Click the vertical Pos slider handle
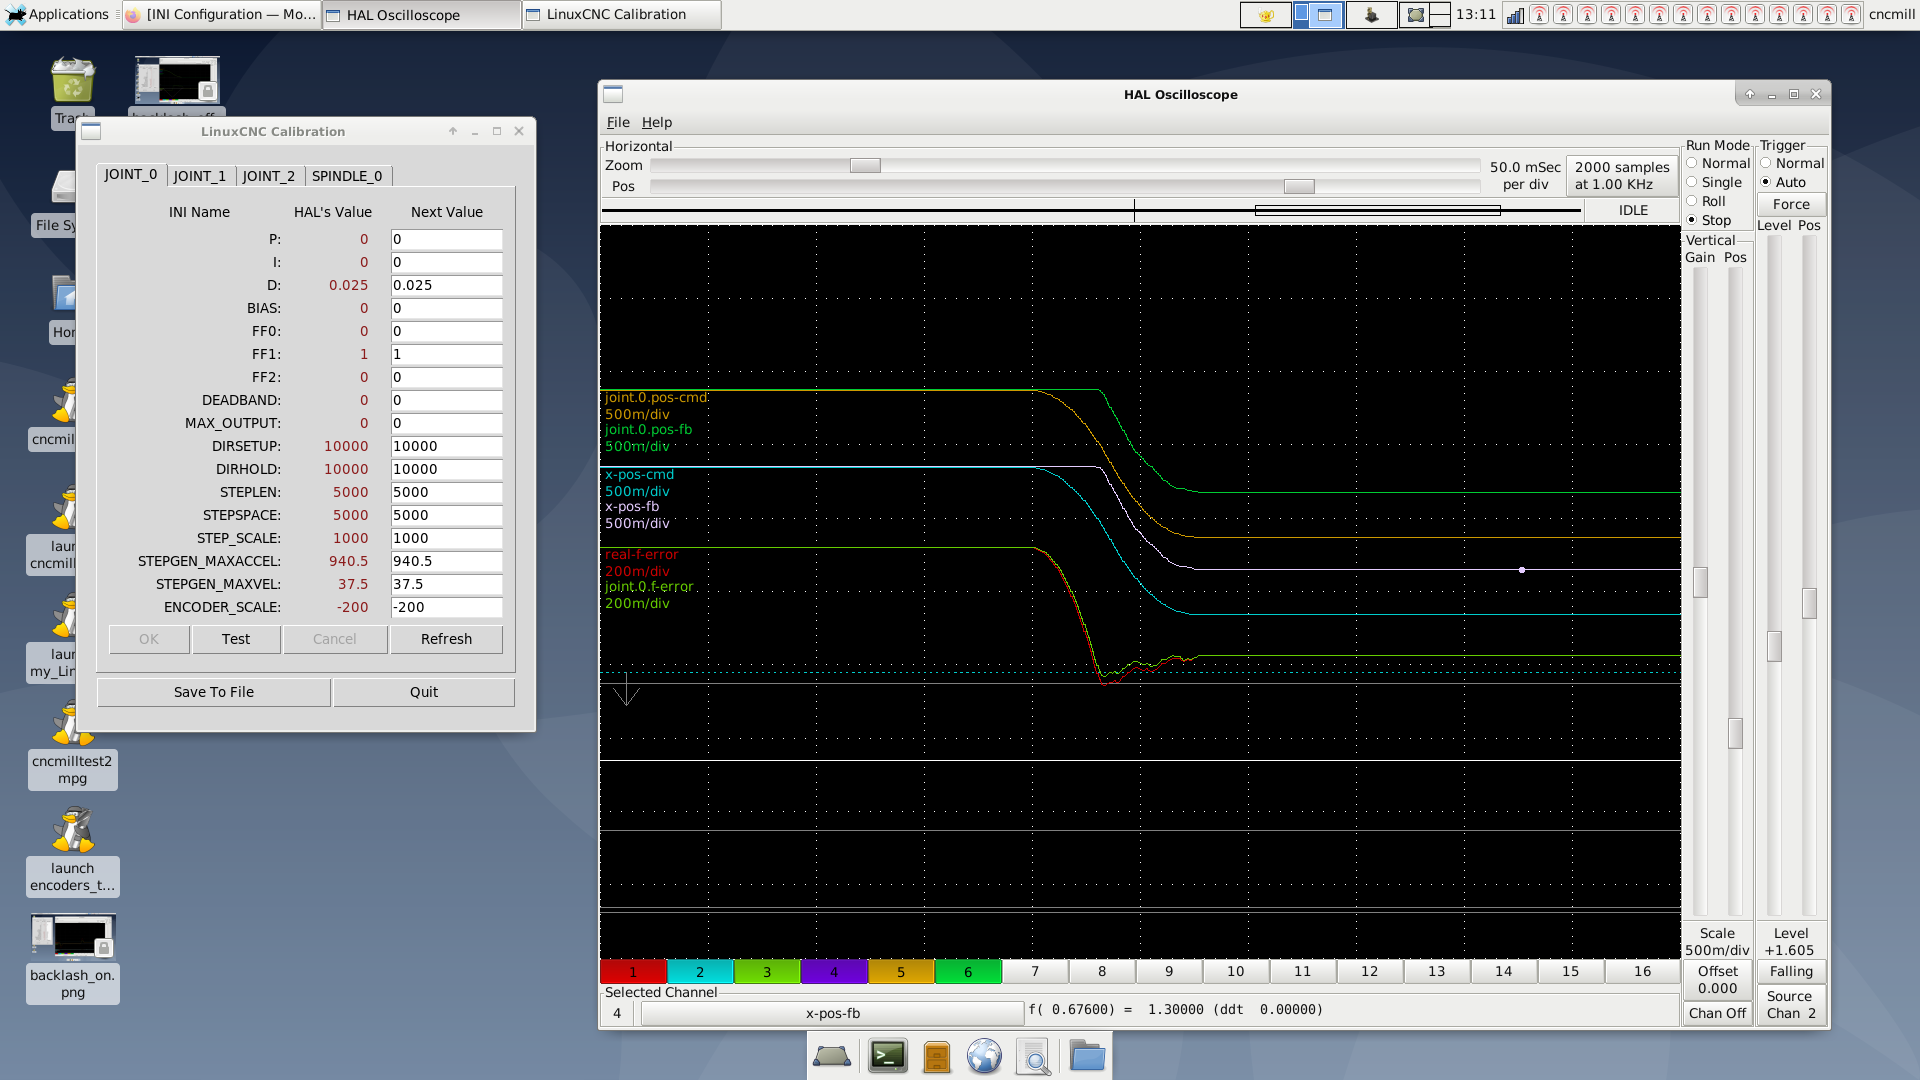Screen dimensions: 1920x1080 tap(1735, 733)
